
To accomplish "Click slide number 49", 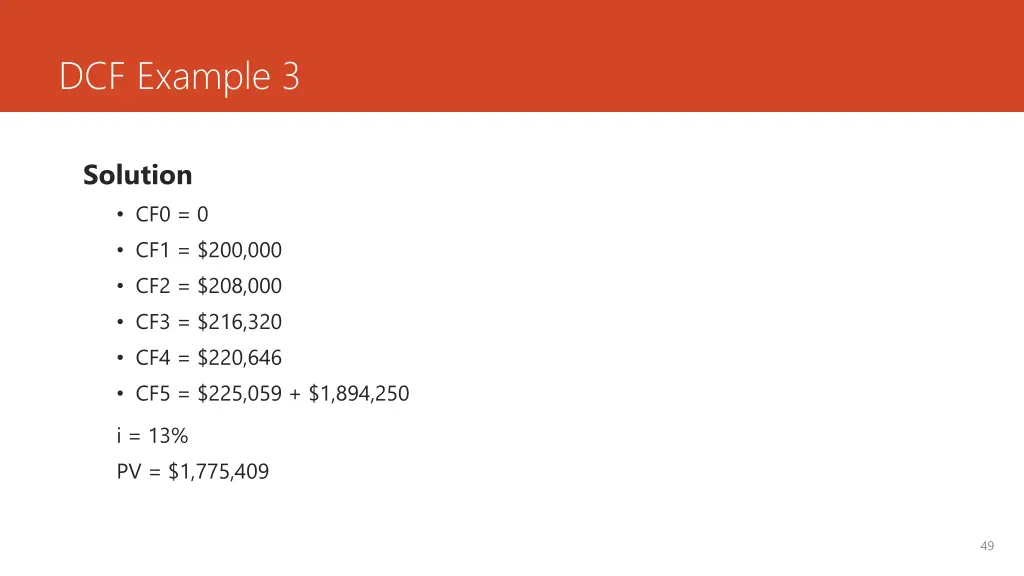I will 987,546.
